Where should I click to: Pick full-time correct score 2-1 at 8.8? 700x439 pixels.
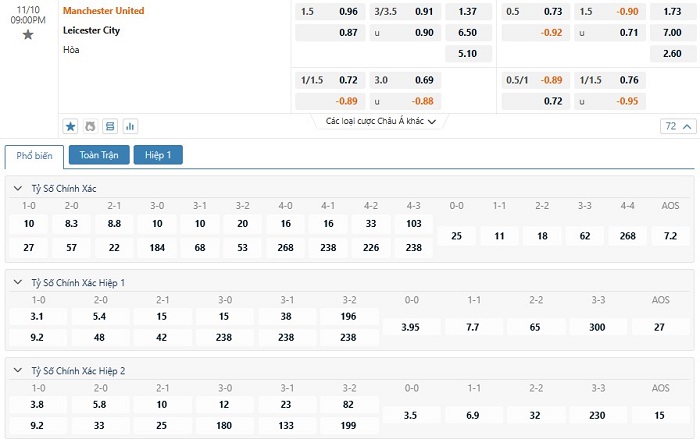click(x=114, y=224)
